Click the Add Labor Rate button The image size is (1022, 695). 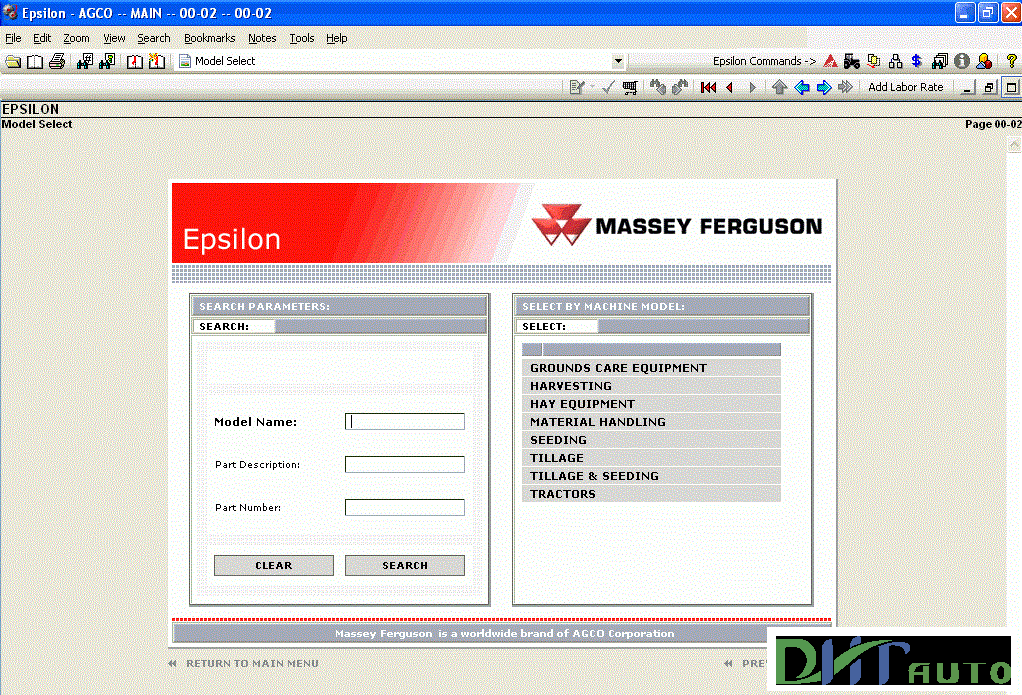(905, 87)
